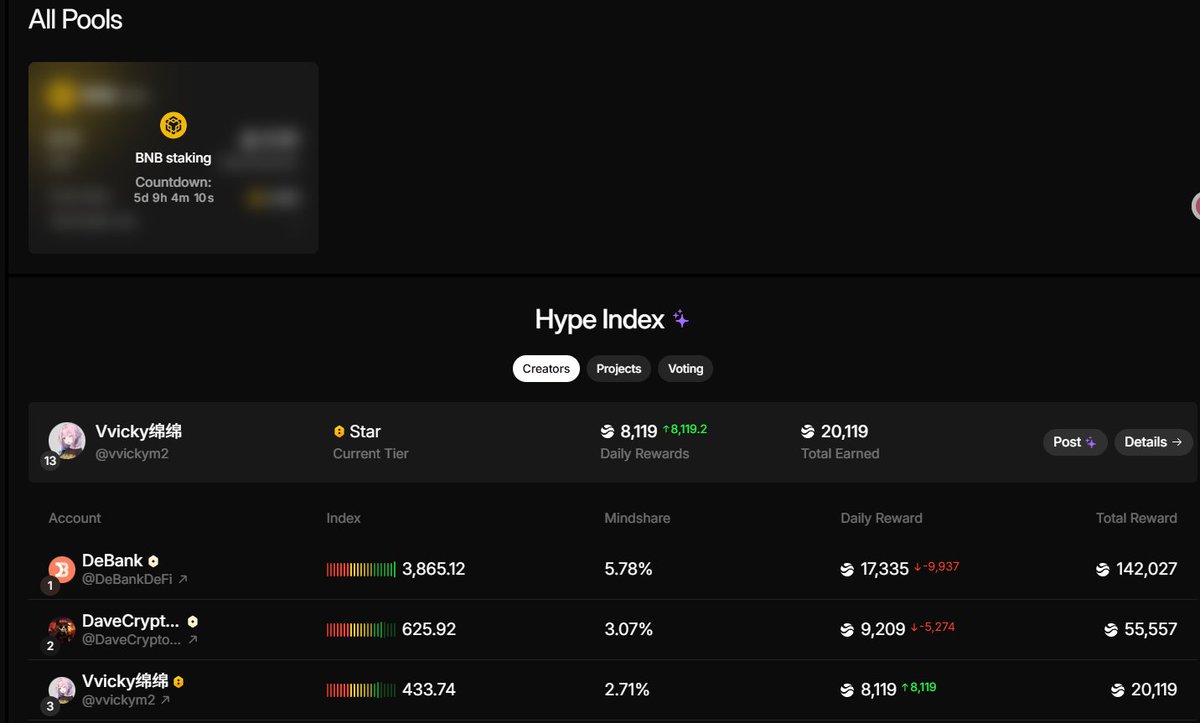Click the Daily Rewards token icon
The height and width of the screenshot is (723, 1200).
point(607,432)
